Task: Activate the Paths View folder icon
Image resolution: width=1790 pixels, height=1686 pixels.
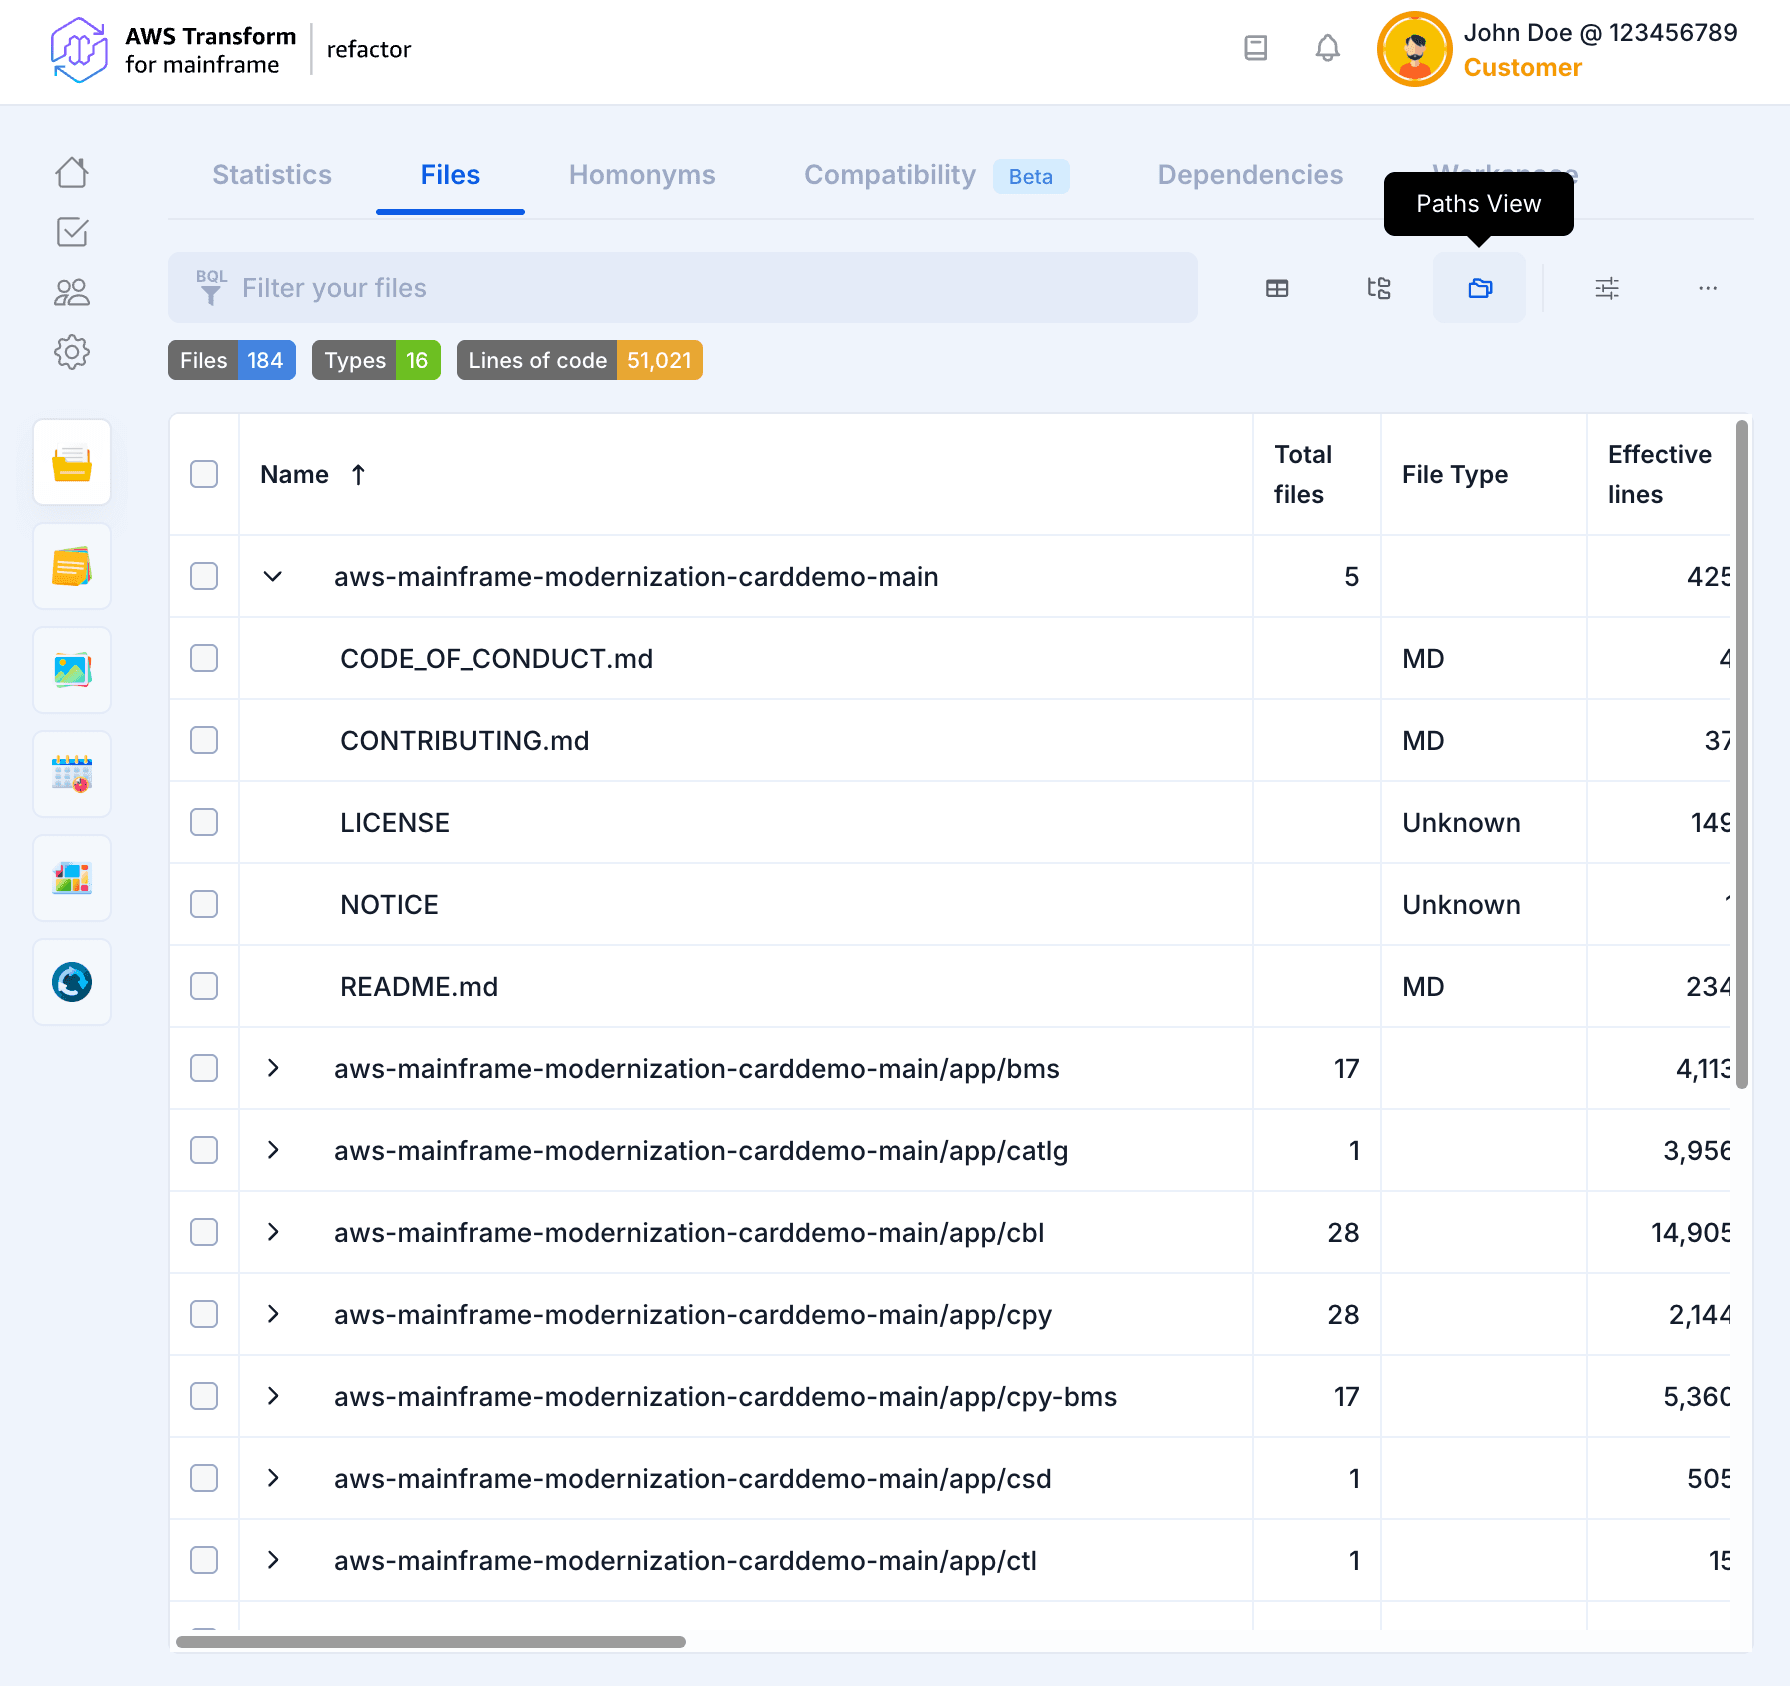Action: (1479, 288)
